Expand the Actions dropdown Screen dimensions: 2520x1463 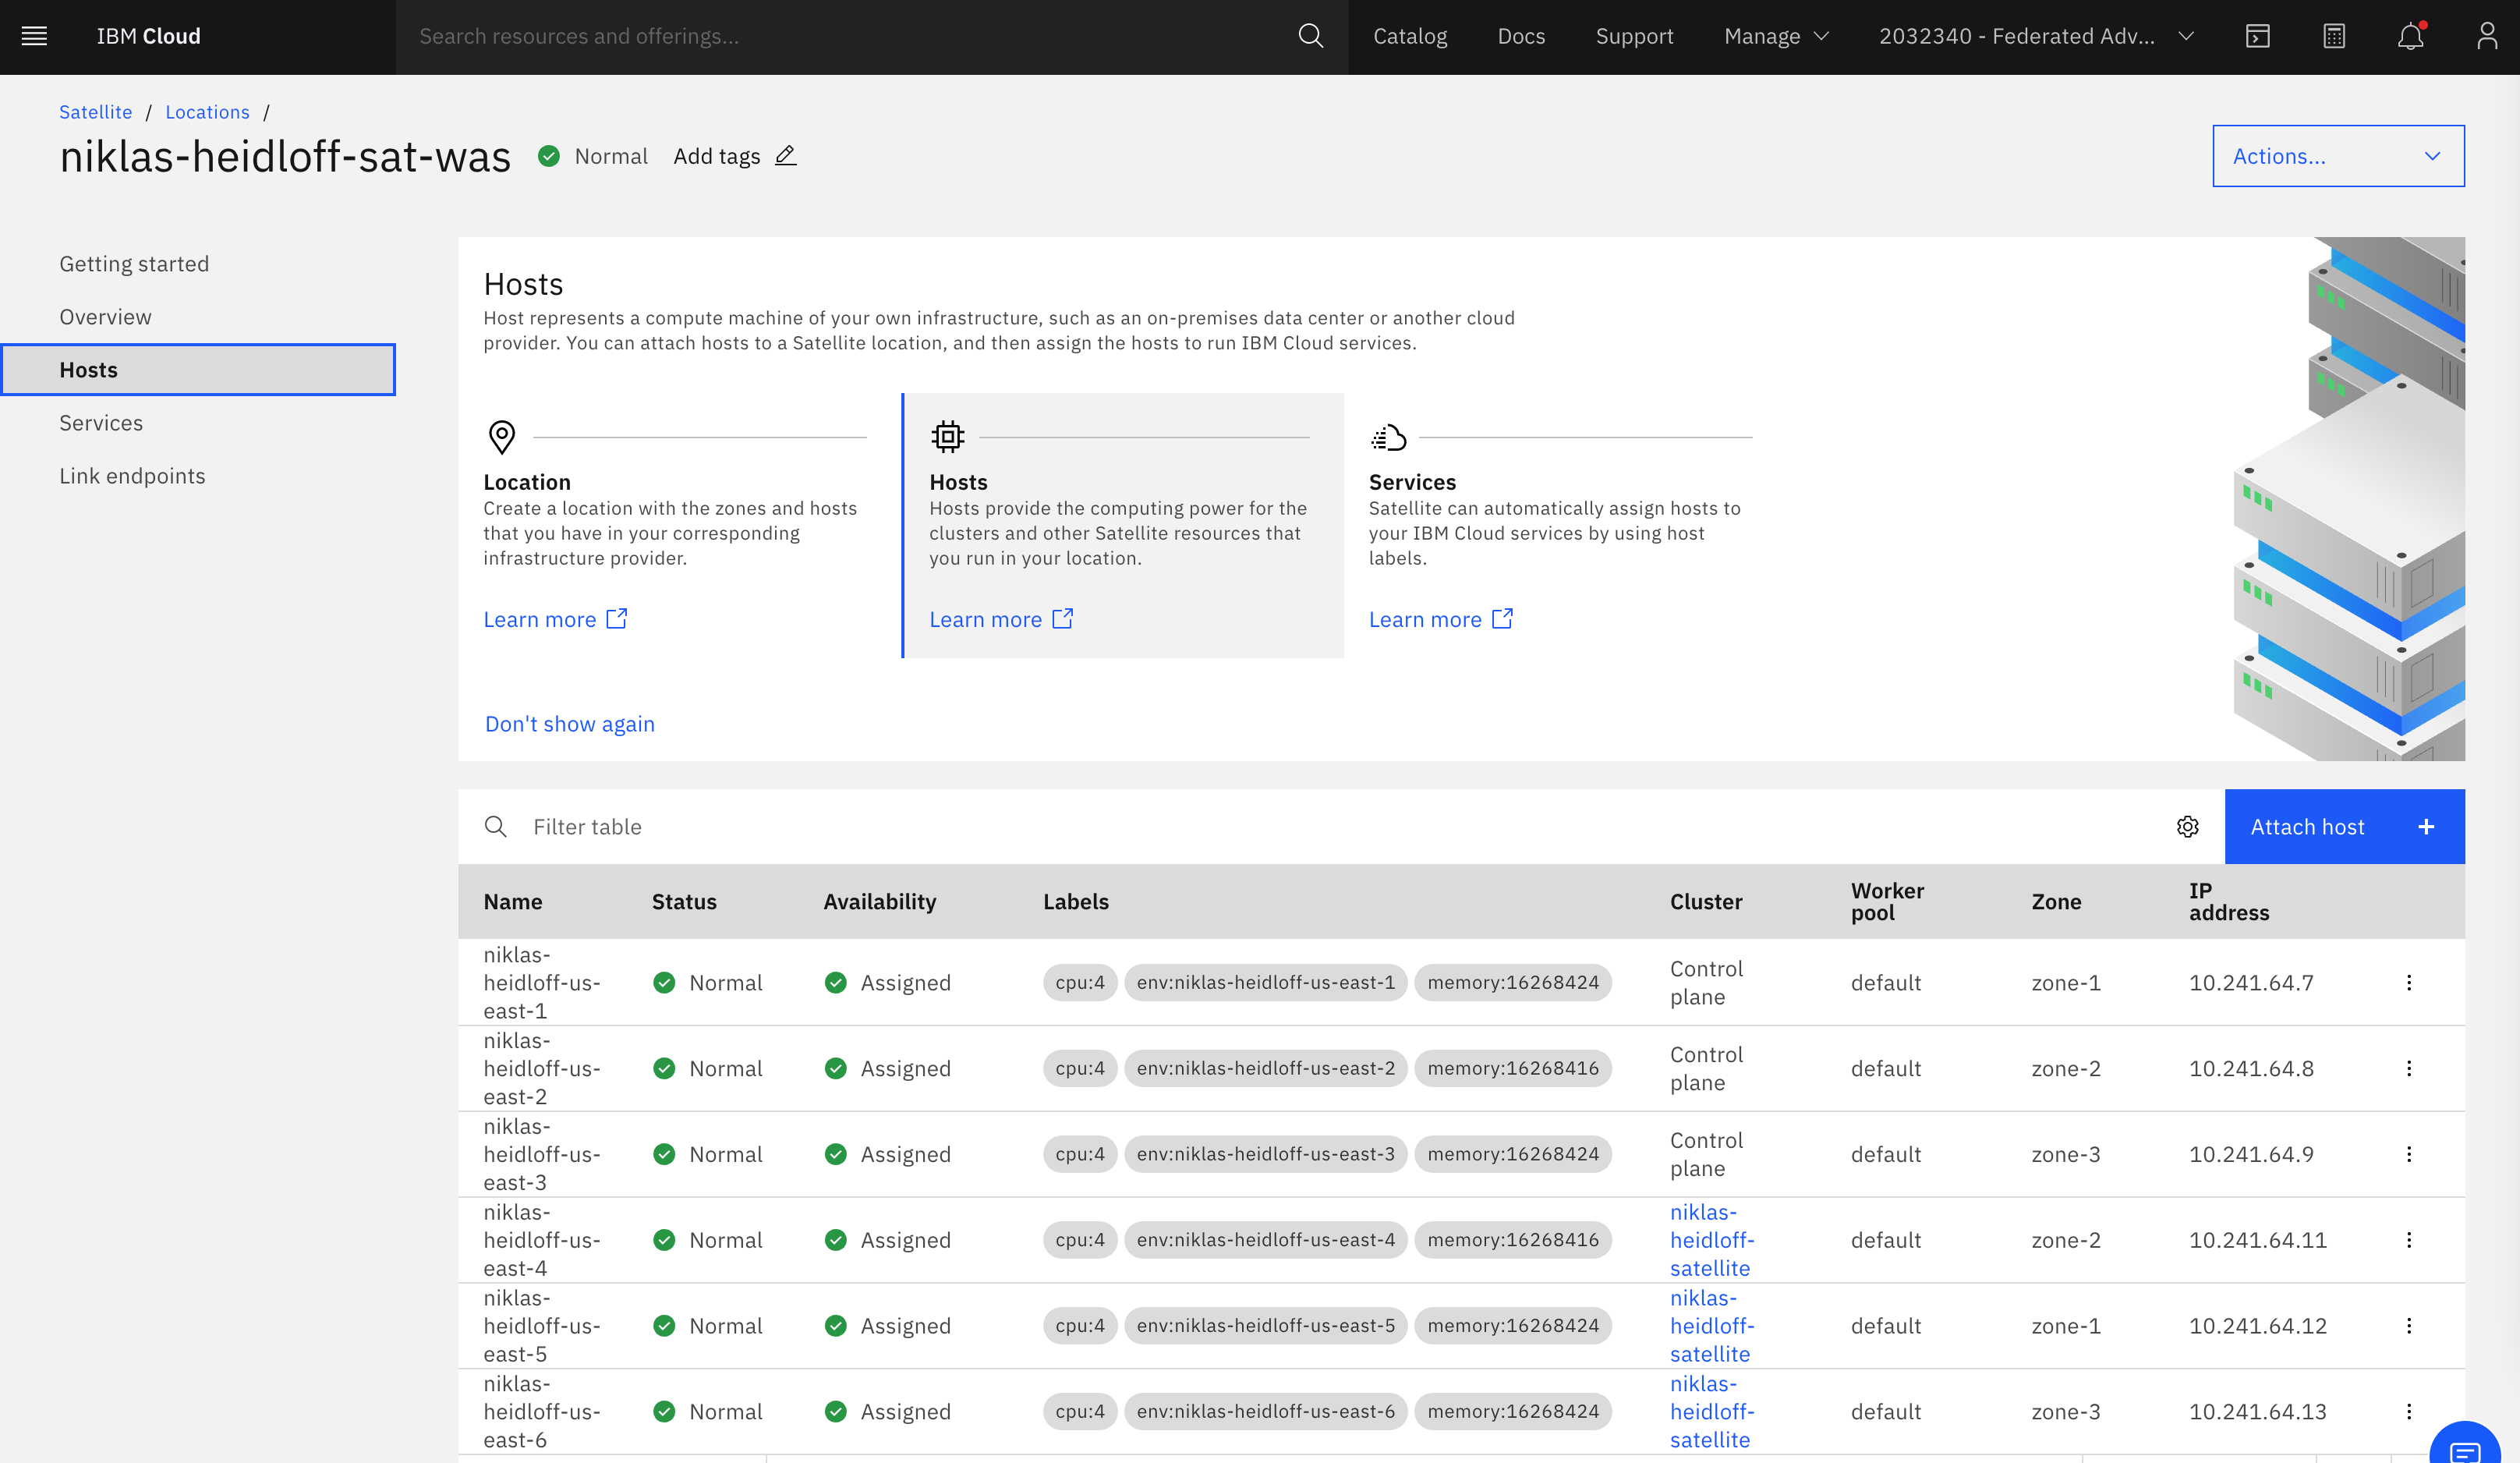point(2338,156)
